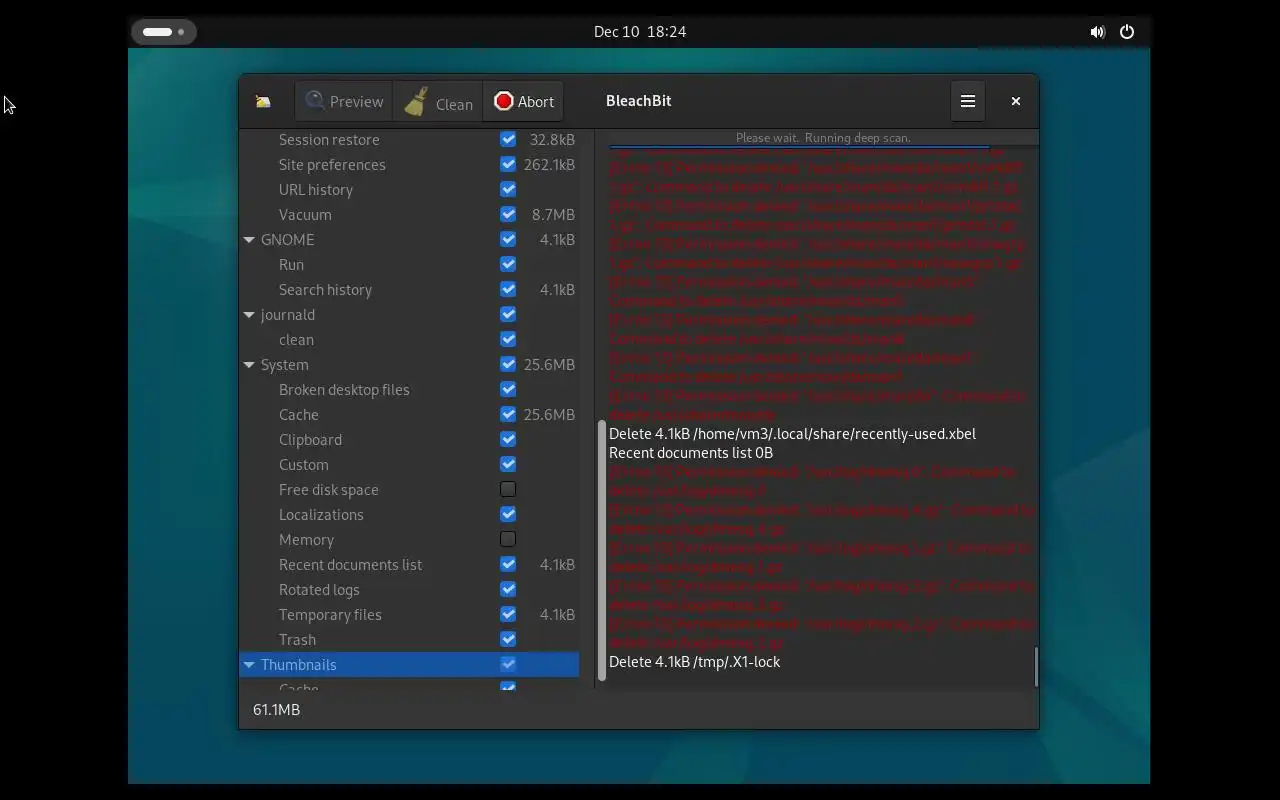
Task: Toggle the Custom checkbox
Action: pyautogui.click(x=508, y=464)
